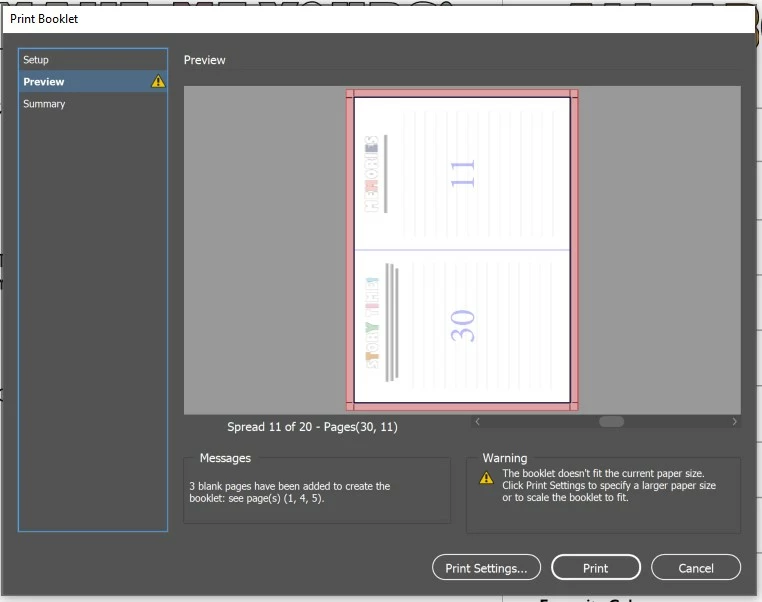The image size is (762, 602).
Task: Select the Setup section in sidebar
Action: (x=92, y=60)
